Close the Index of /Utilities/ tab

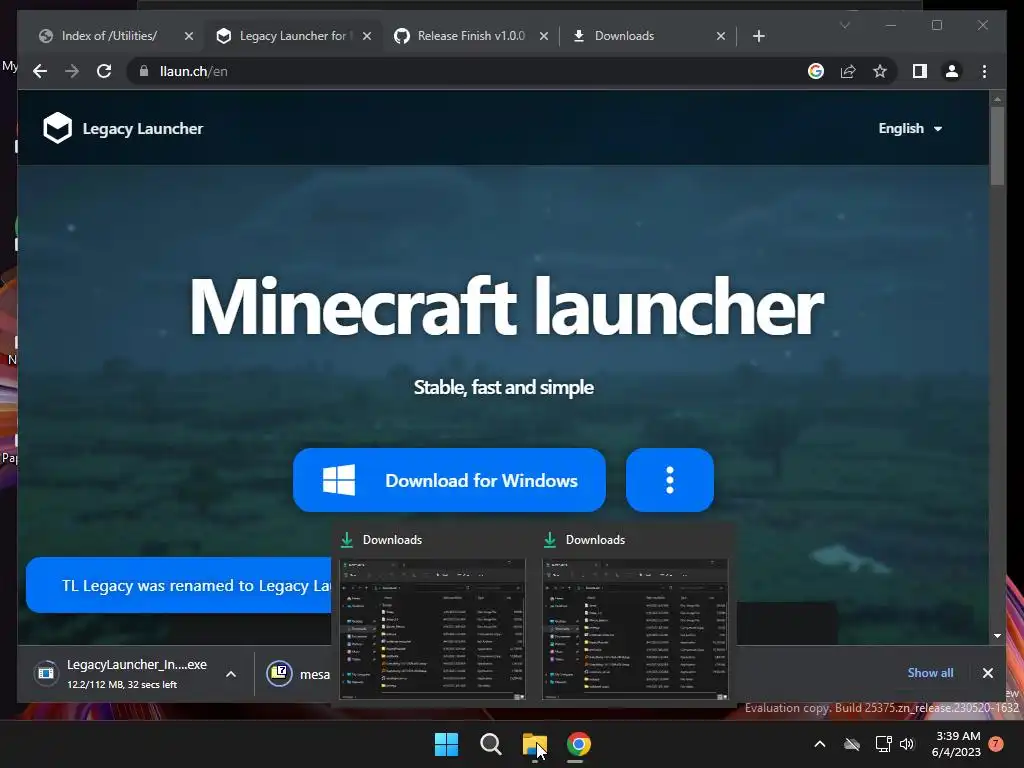189,36
